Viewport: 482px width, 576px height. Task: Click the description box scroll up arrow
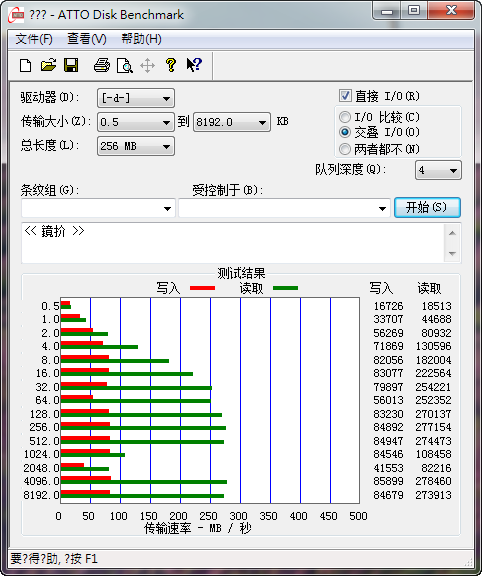click(x=453, y=233)
